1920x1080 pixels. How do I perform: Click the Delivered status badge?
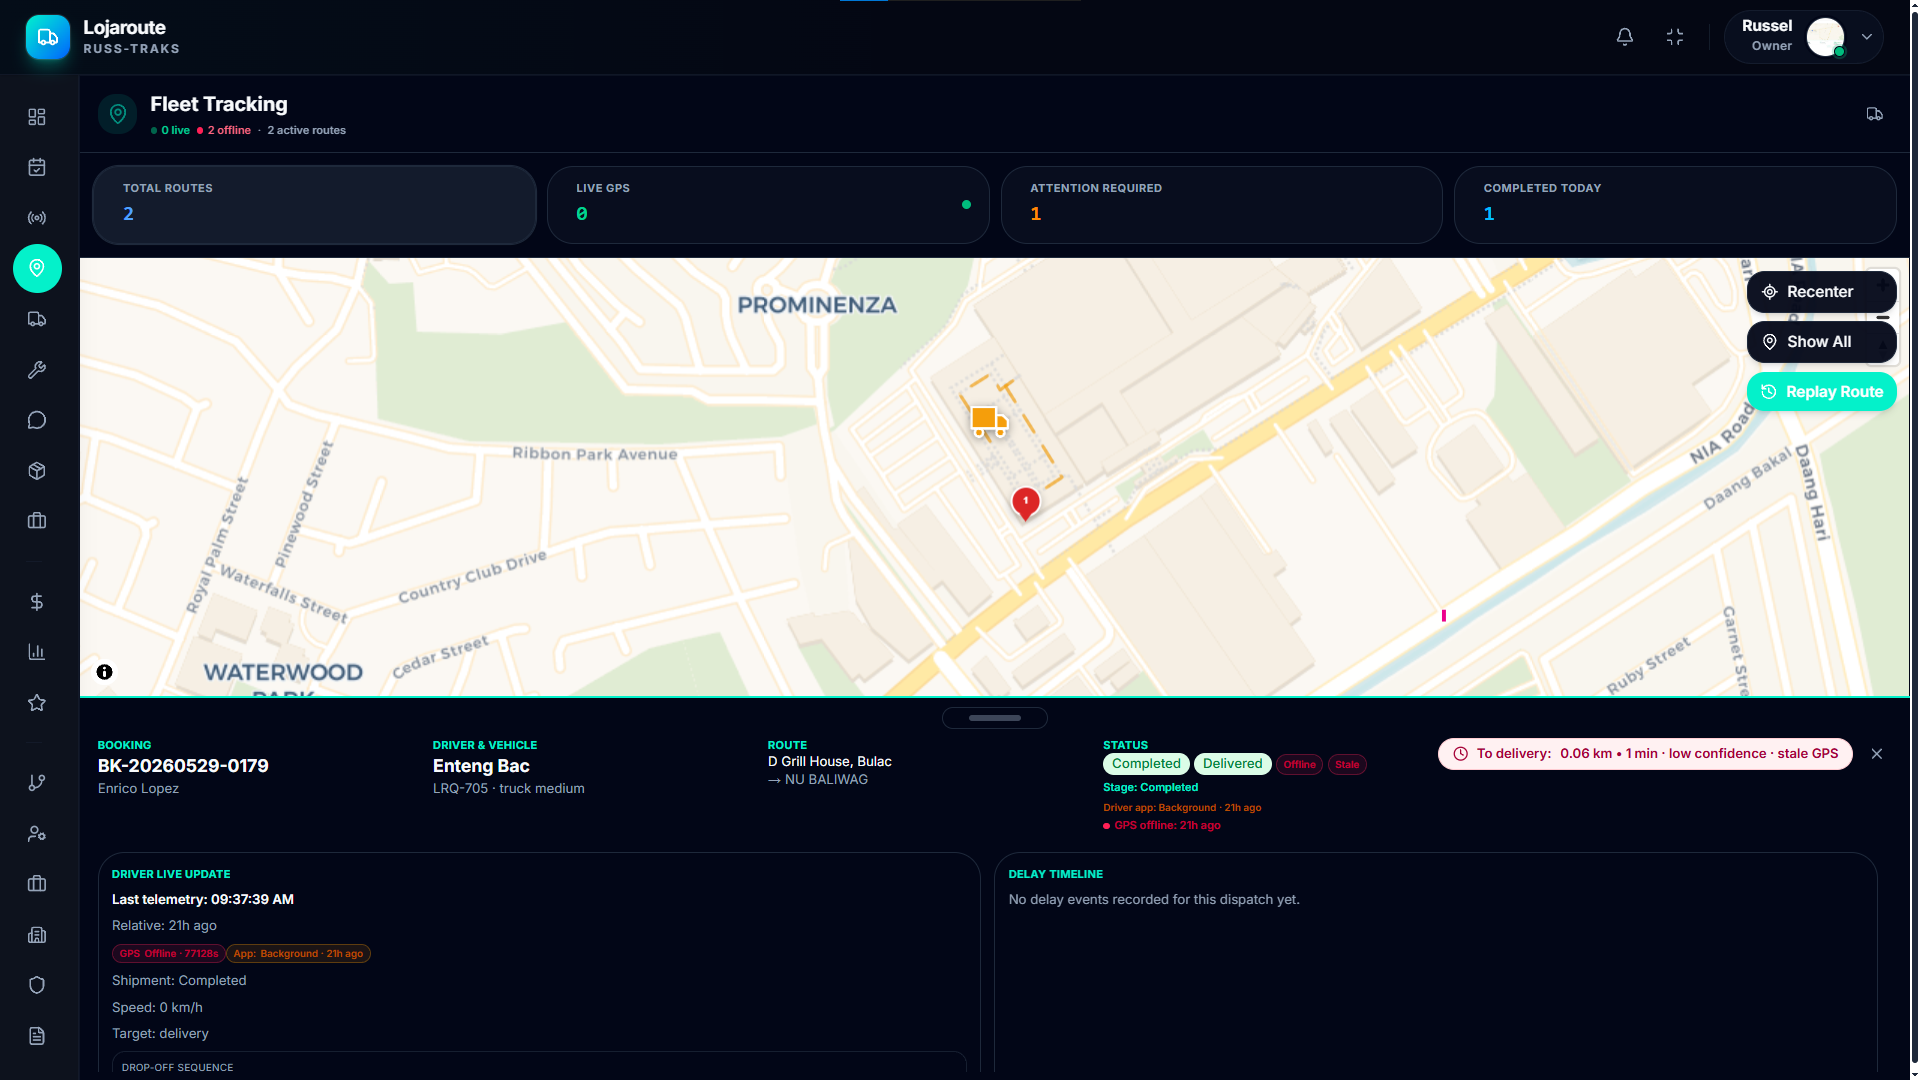(1232, 764)
